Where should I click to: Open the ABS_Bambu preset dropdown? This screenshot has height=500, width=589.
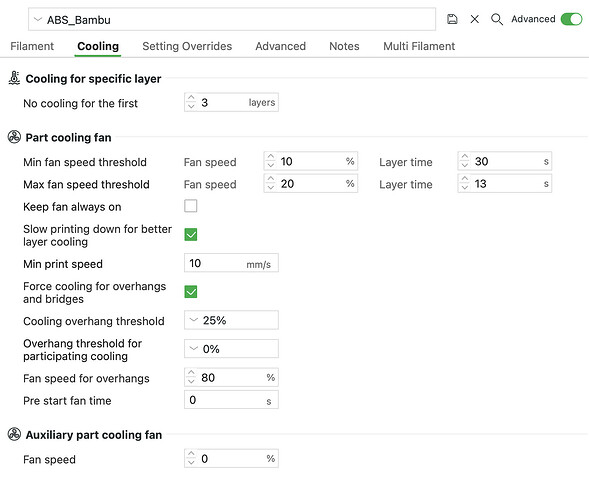coord(232,19)
